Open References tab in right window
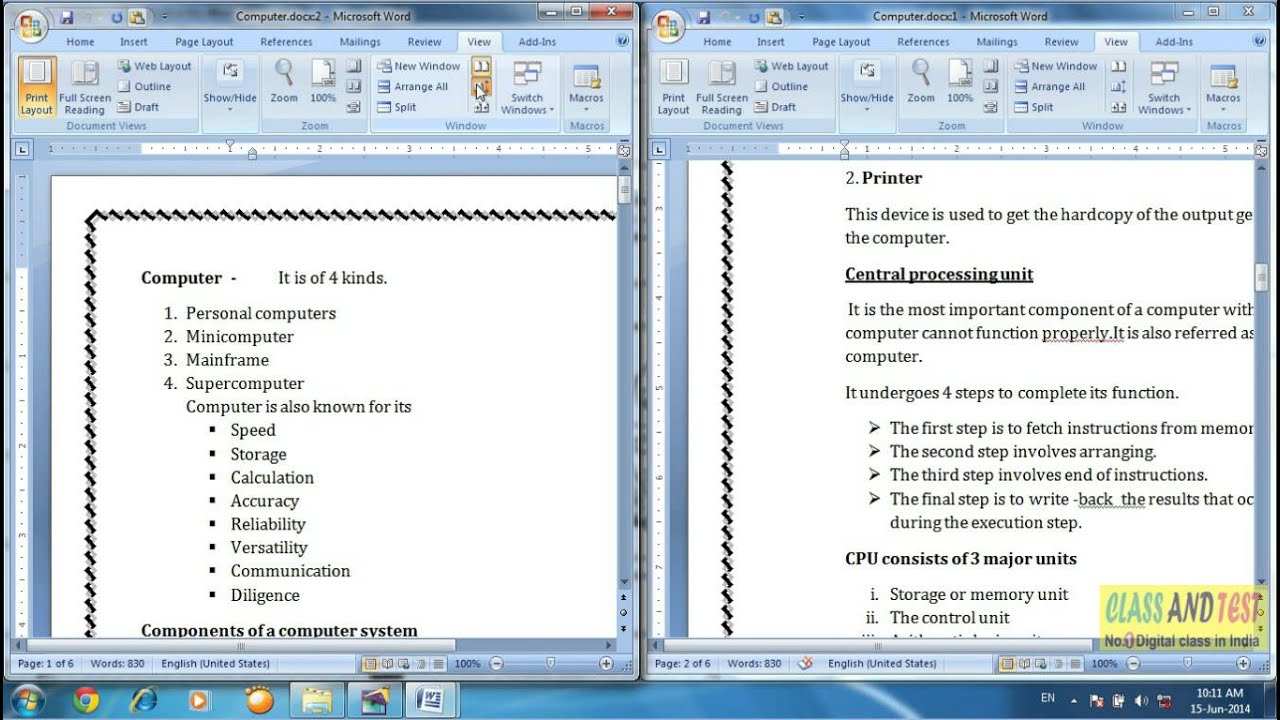Image resolution: width=1280 pixels, height=720 pixels. [x=923, y=42]
